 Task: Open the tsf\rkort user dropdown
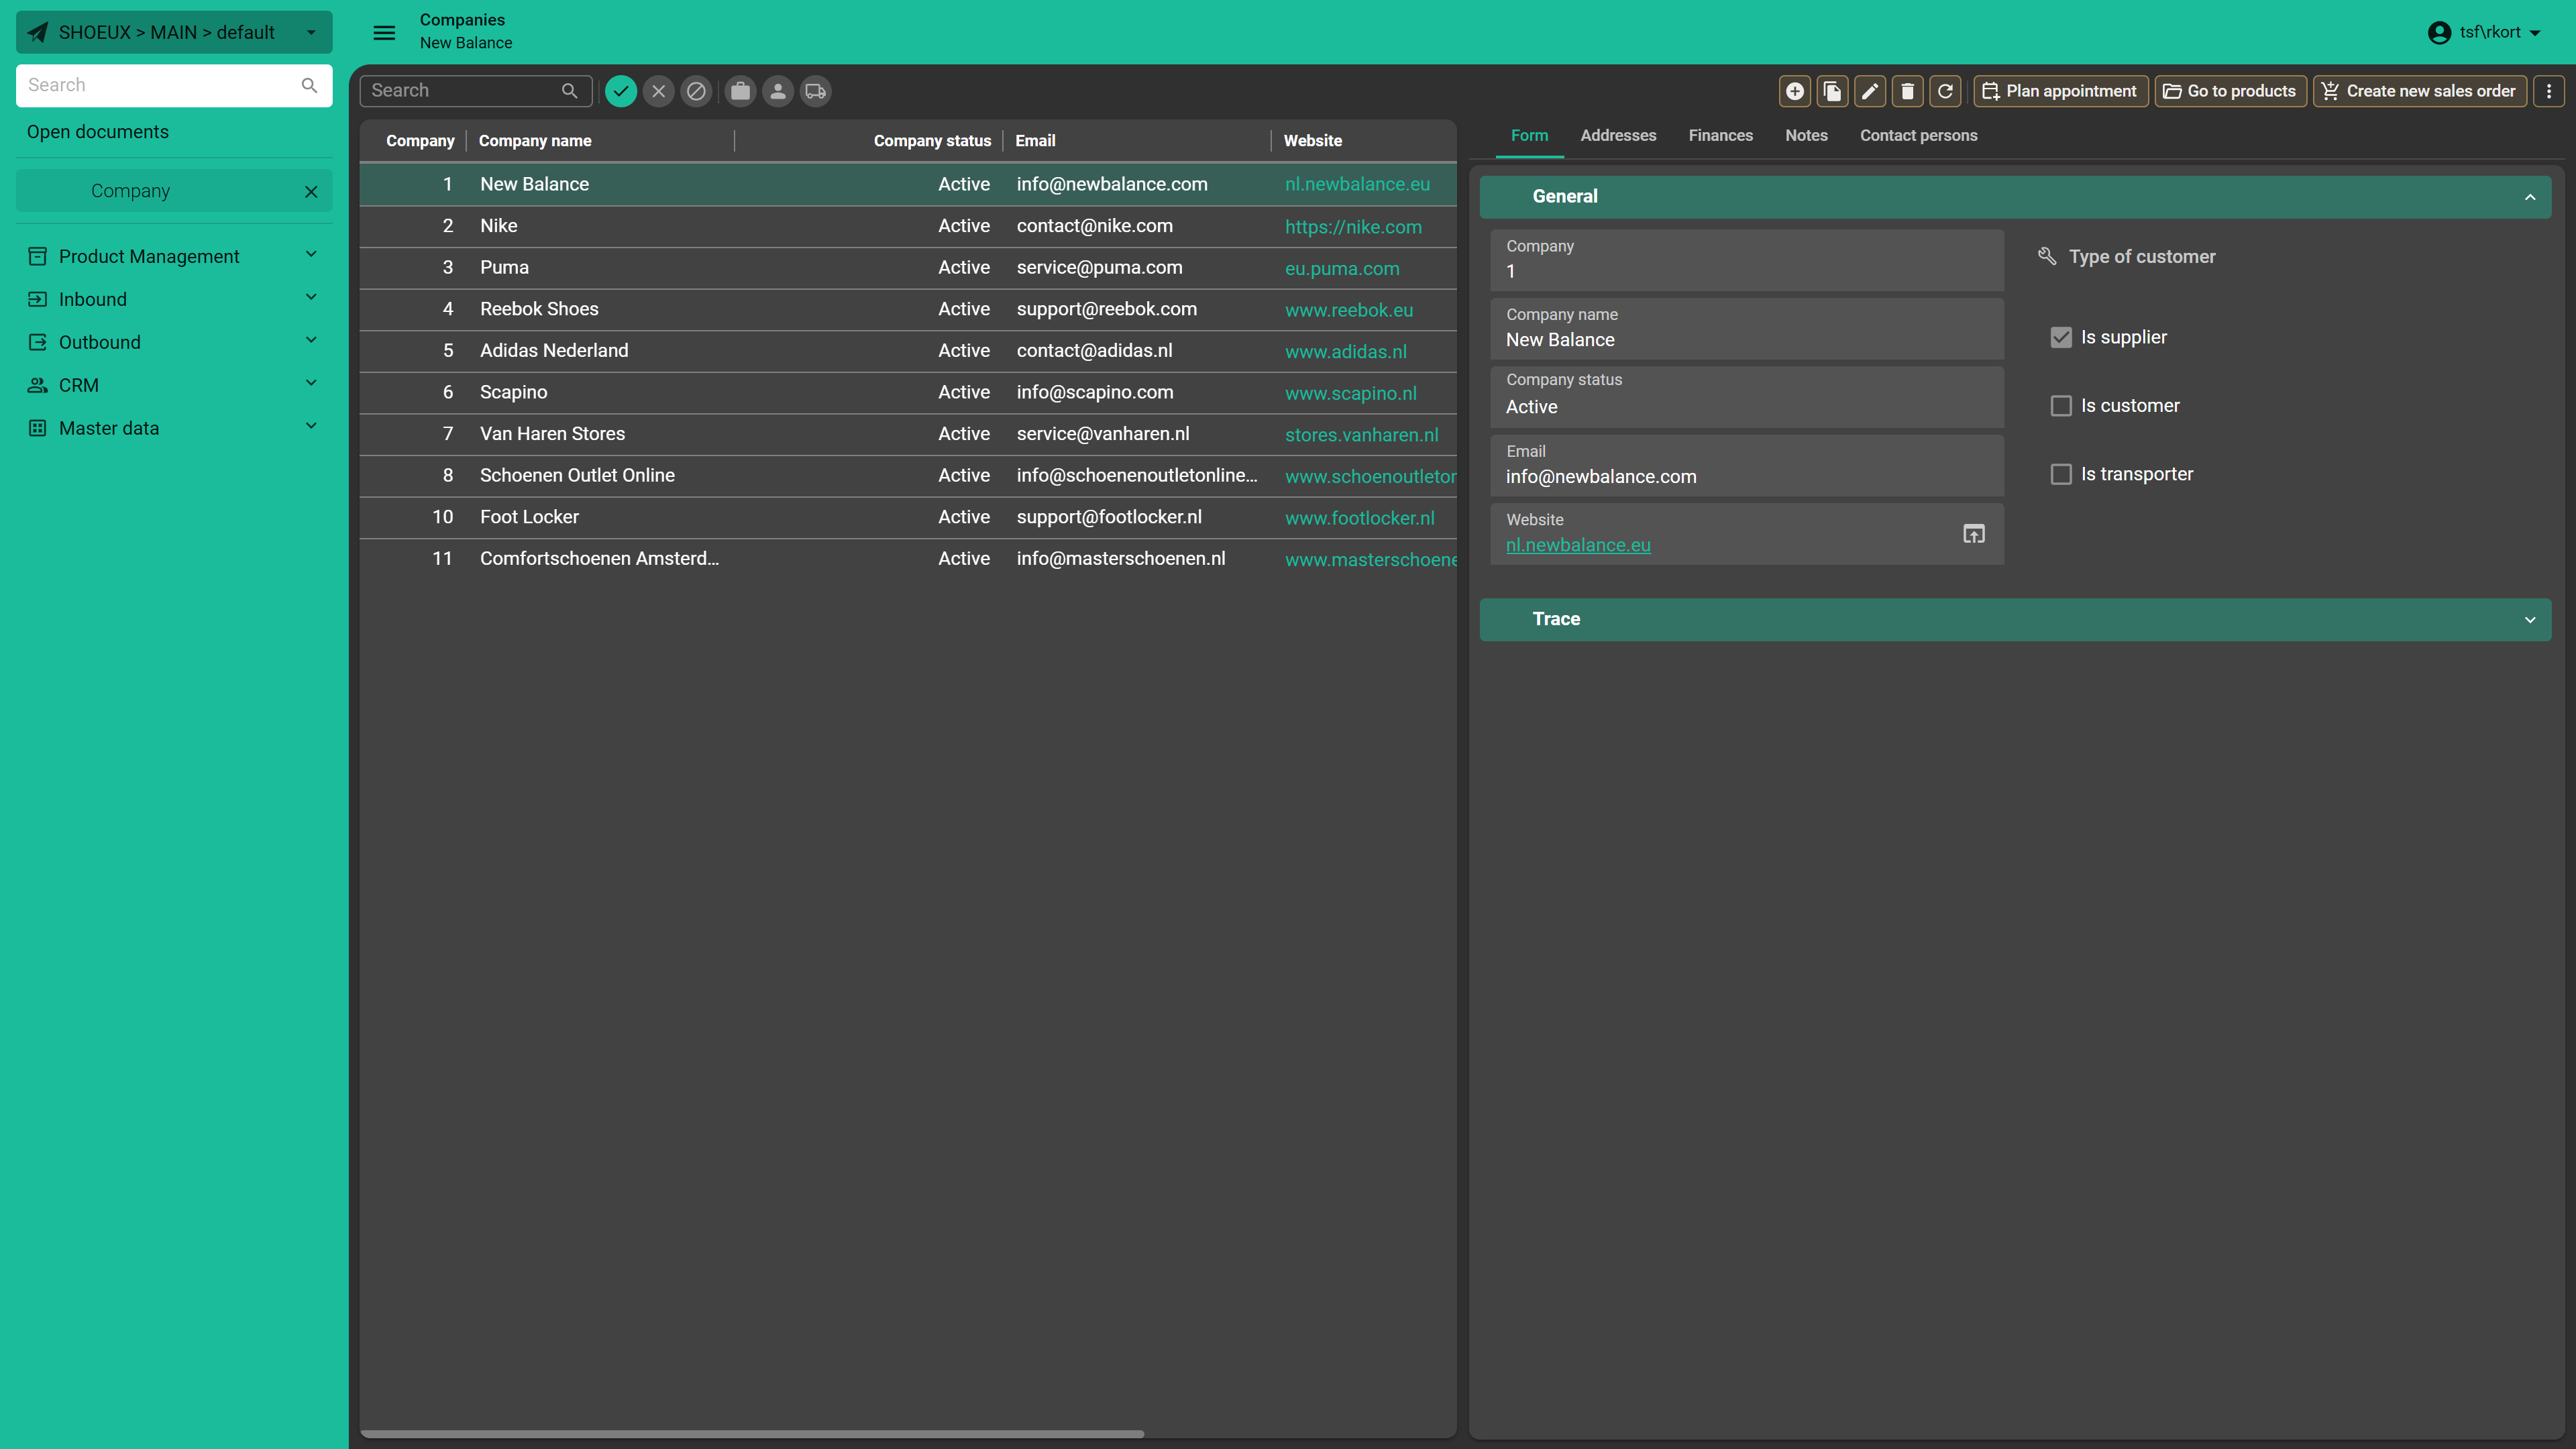[x=2485, y=32]
